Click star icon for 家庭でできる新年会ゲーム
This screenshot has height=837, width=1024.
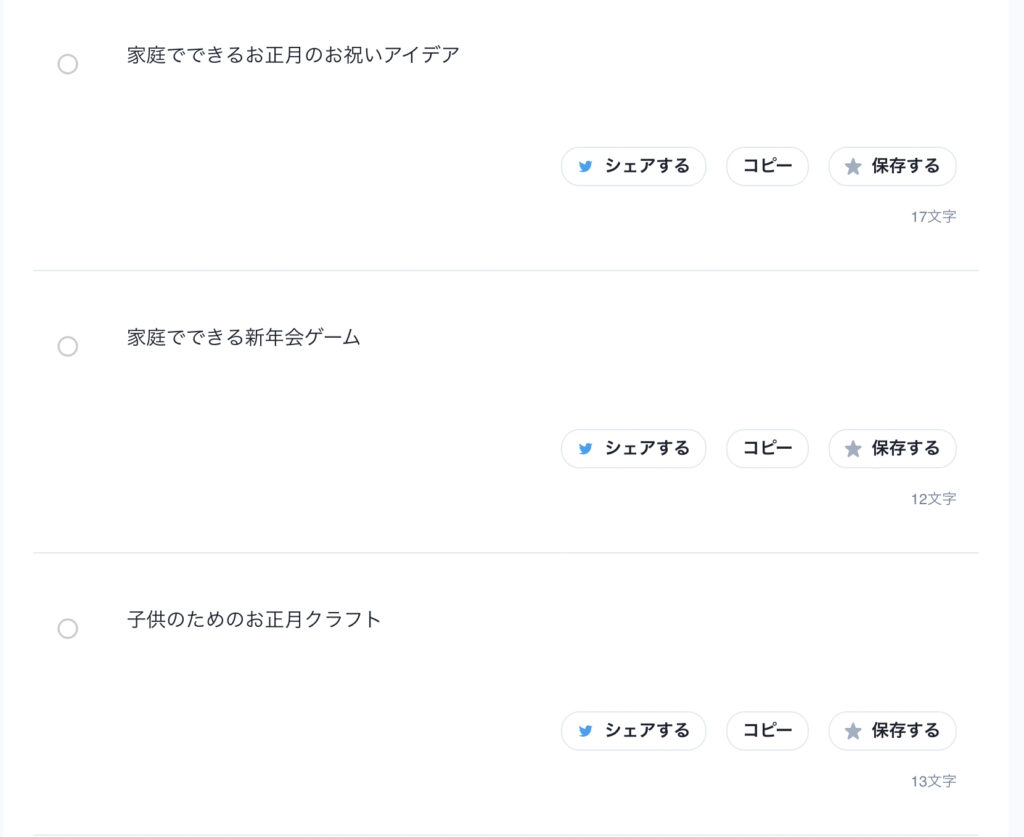point(853,449)
